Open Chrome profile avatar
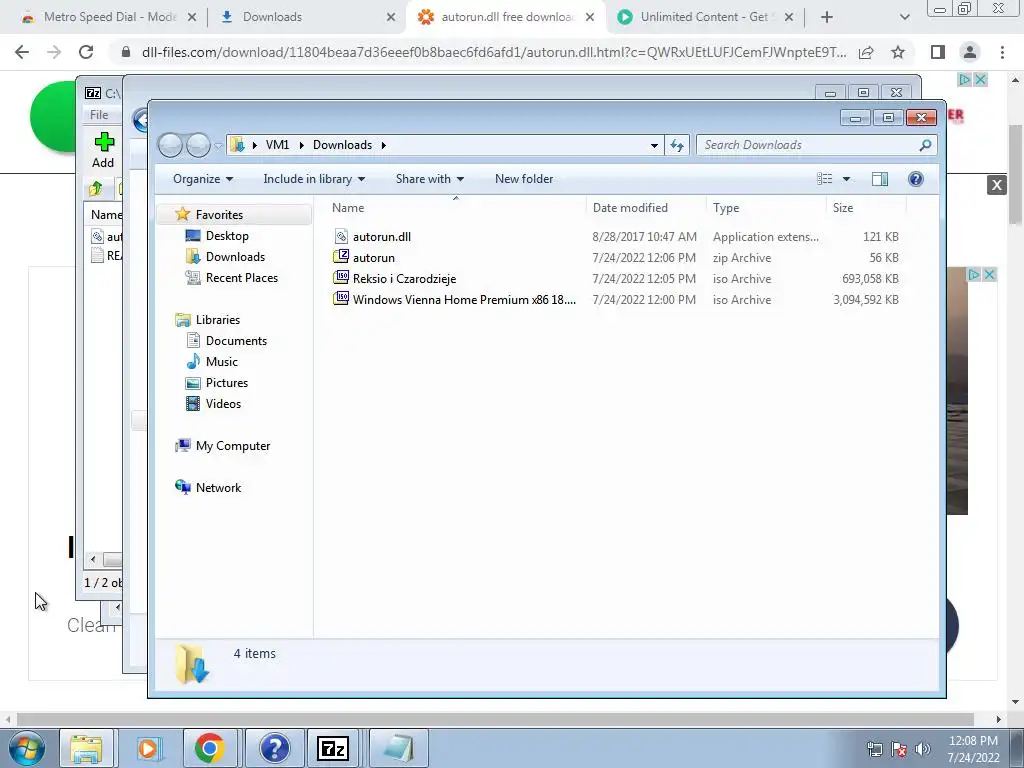Screen dimensions: 1024x768 point(970,52)
